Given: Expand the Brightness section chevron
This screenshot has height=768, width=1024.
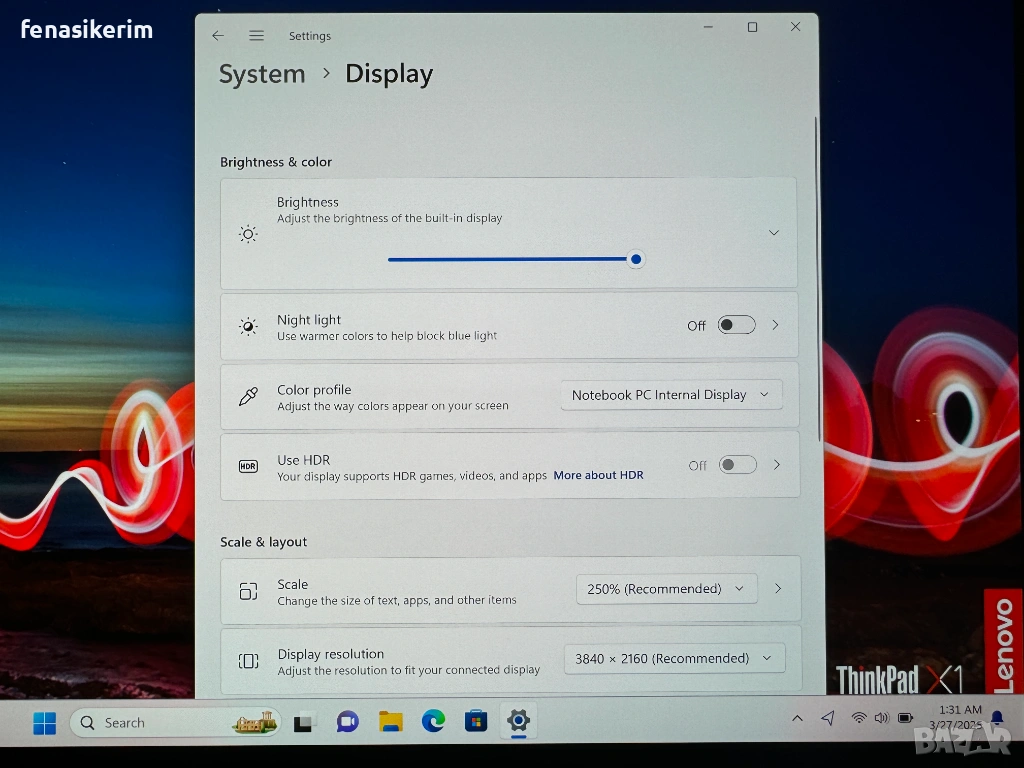Looking at the screenshot, I should click(x=773, y=233).
